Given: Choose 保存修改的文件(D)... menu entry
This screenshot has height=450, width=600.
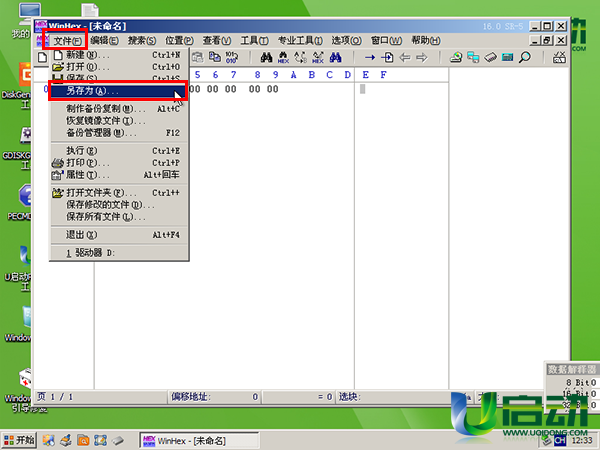Looking at the screenshot, I should point(119,205).
